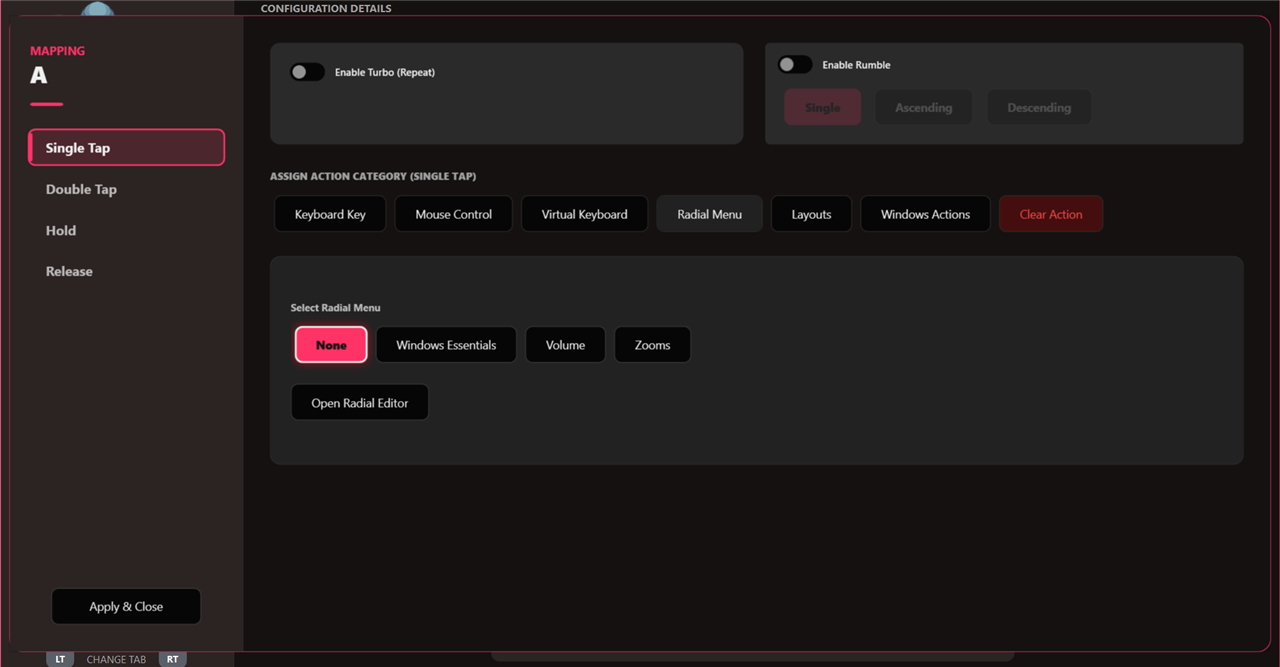
Task: Select the Descending rumble pattern
Action: [x=1039, y=107]
